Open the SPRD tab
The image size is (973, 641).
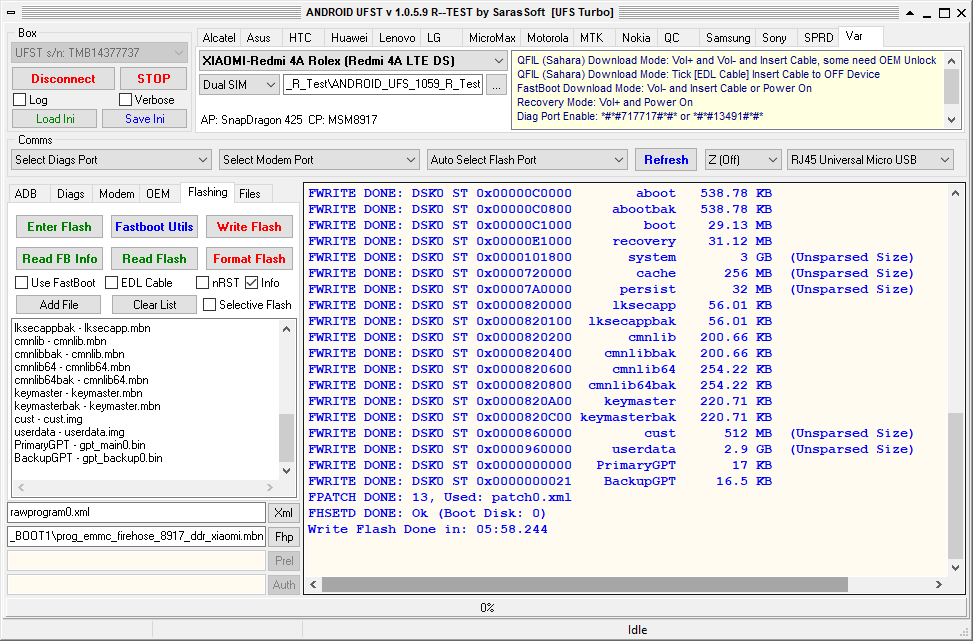818,38
